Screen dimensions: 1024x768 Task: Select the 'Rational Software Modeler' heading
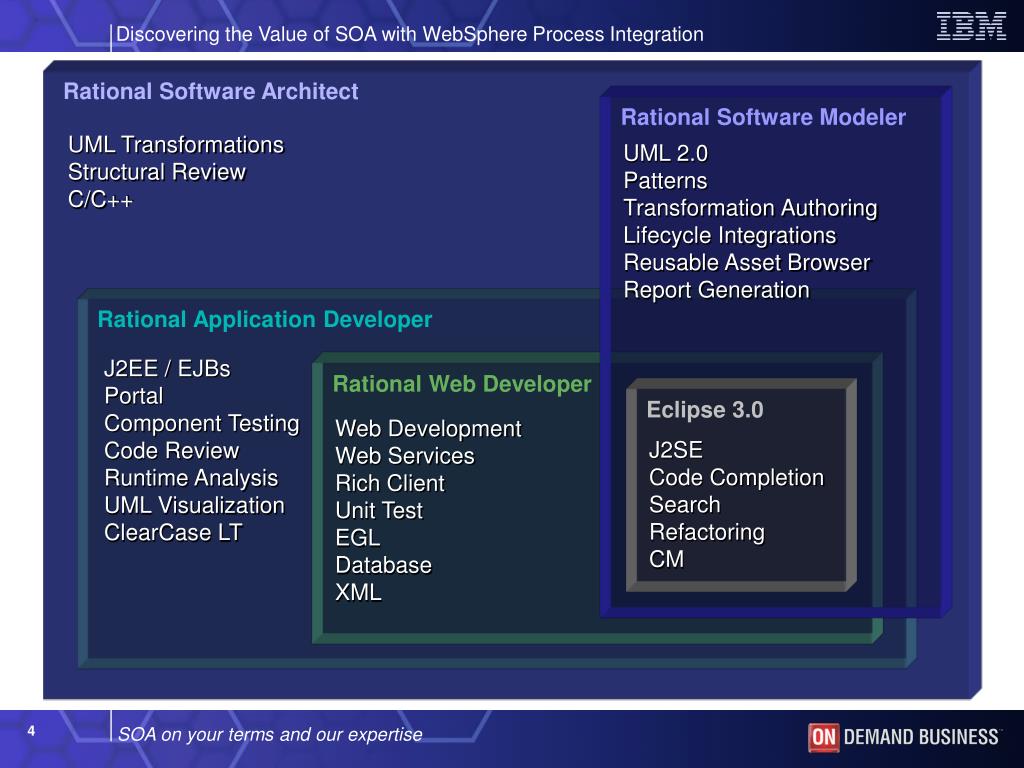[763, 117]
